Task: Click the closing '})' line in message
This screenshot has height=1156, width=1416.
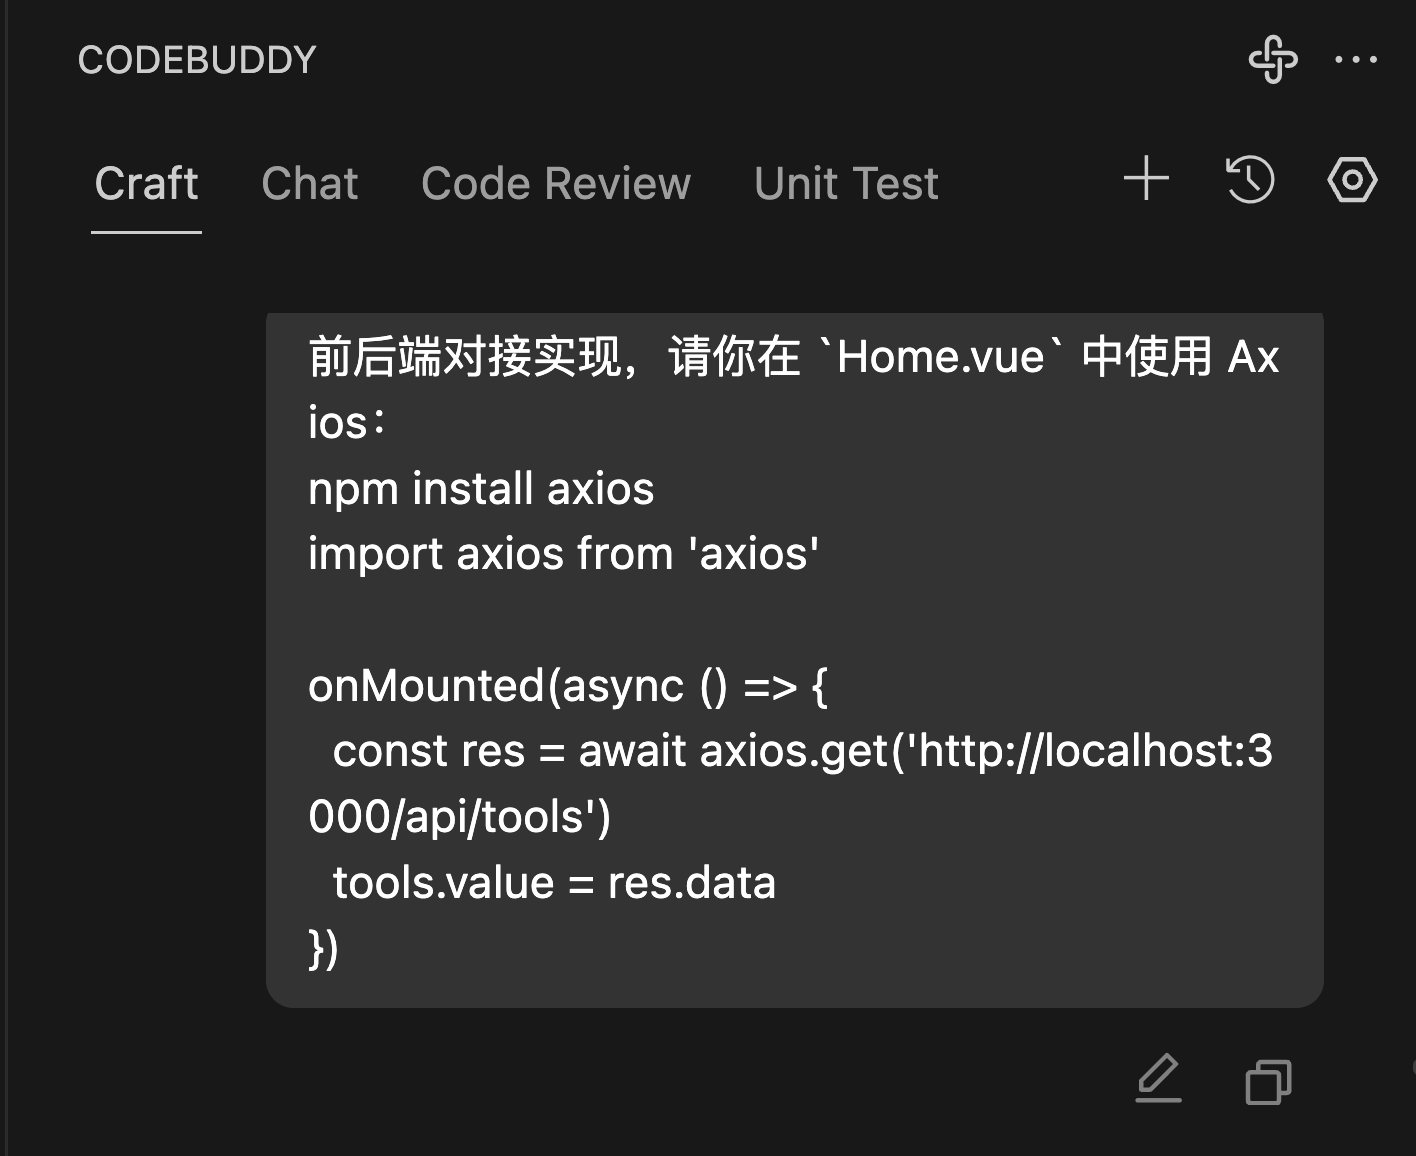Action: point(324,948)
